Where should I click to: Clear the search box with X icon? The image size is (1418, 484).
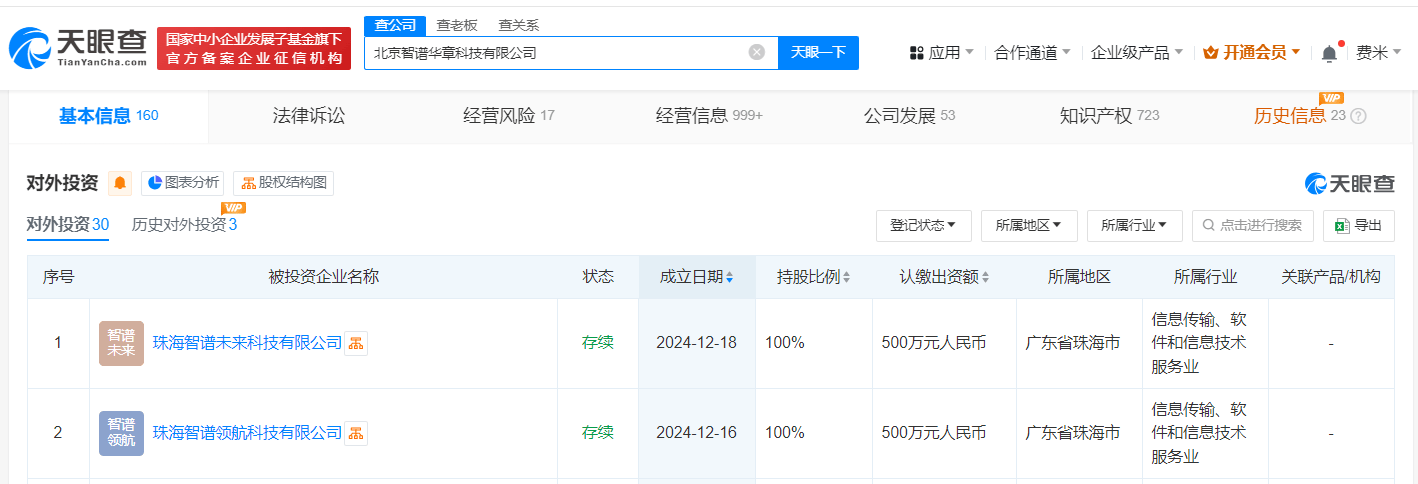[757, 52]
